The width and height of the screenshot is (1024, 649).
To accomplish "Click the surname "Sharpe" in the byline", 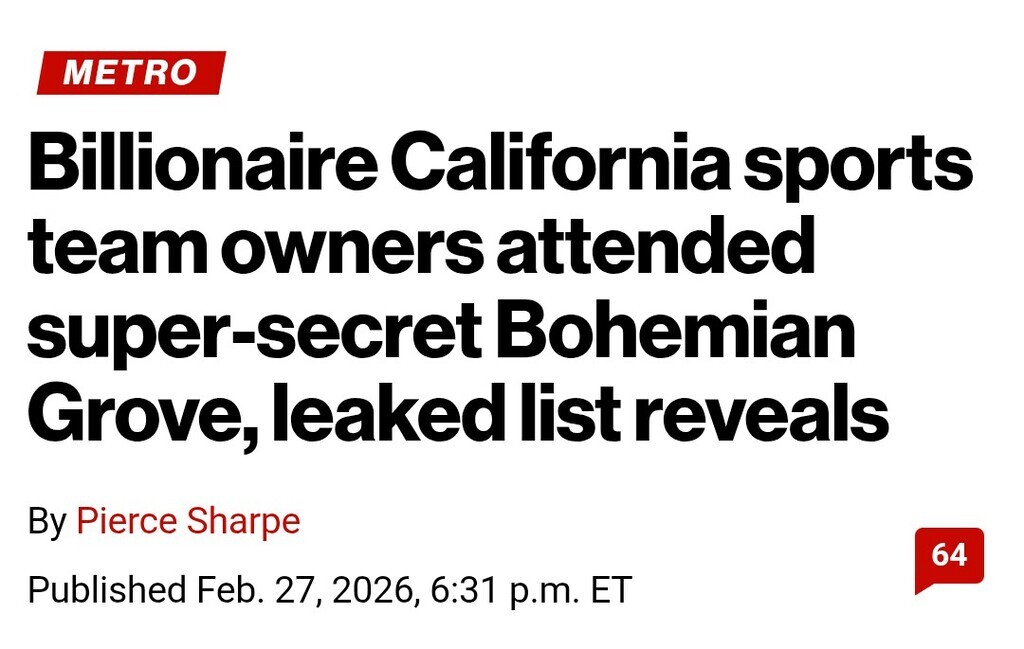I will [243, 521].
